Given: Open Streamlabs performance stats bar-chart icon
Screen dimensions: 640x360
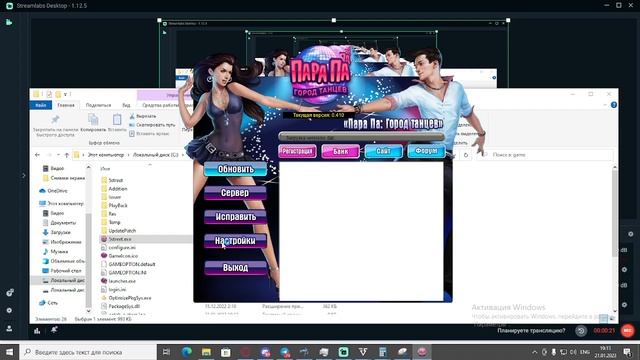Looking at the screenshot, I should click(37, 331).
